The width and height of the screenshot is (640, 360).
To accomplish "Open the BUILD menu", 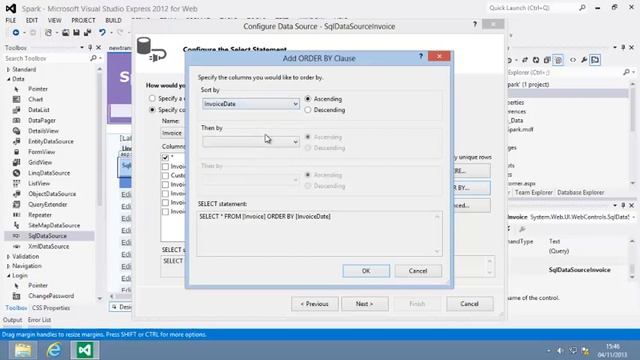I will pos(113,20).
